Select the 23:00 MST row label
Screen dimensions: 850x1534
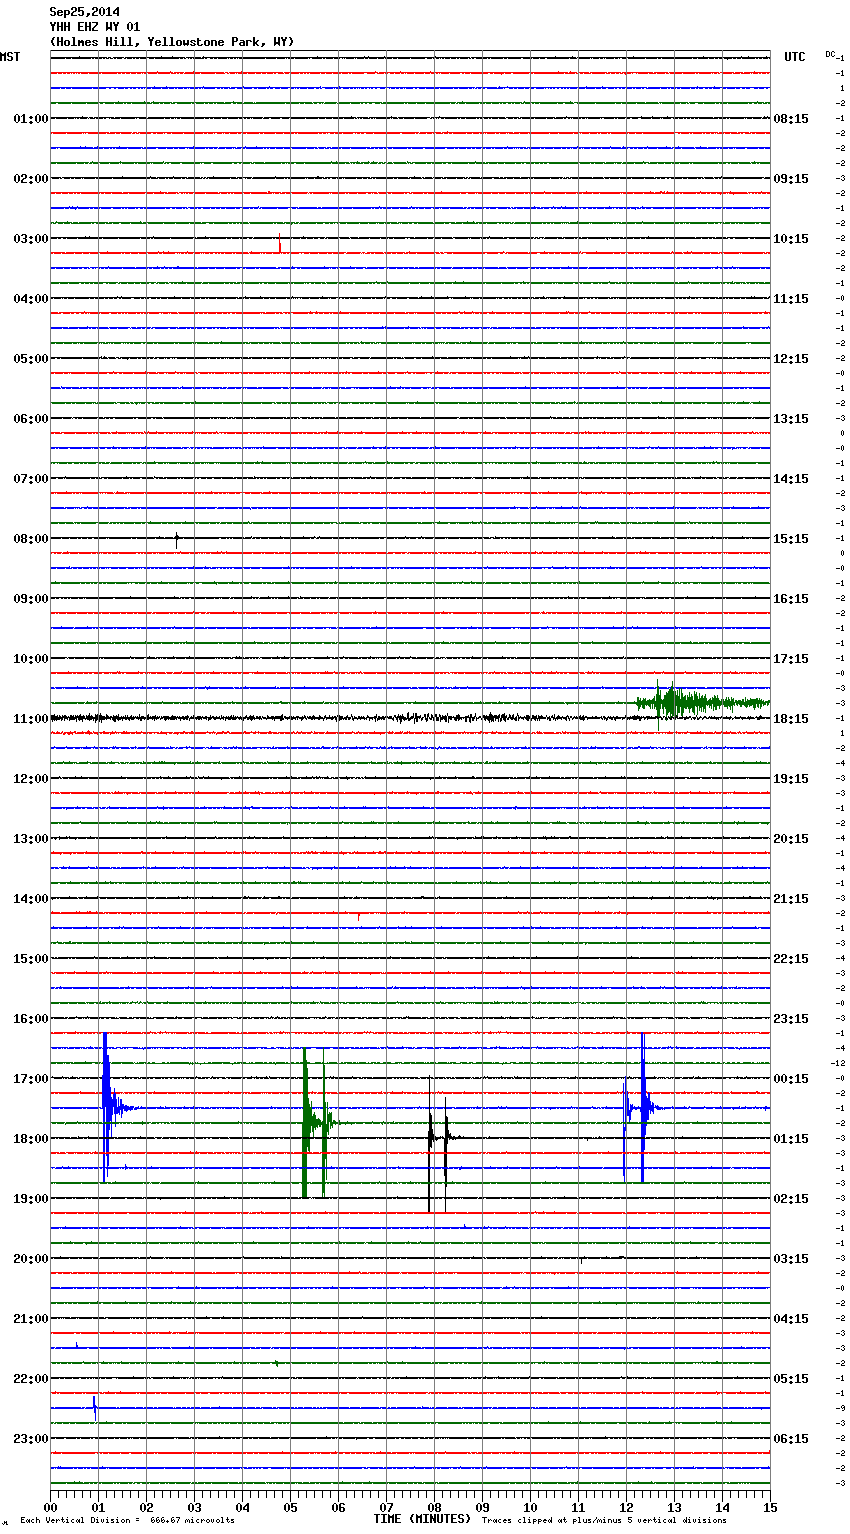click(x=31, y=1439)
